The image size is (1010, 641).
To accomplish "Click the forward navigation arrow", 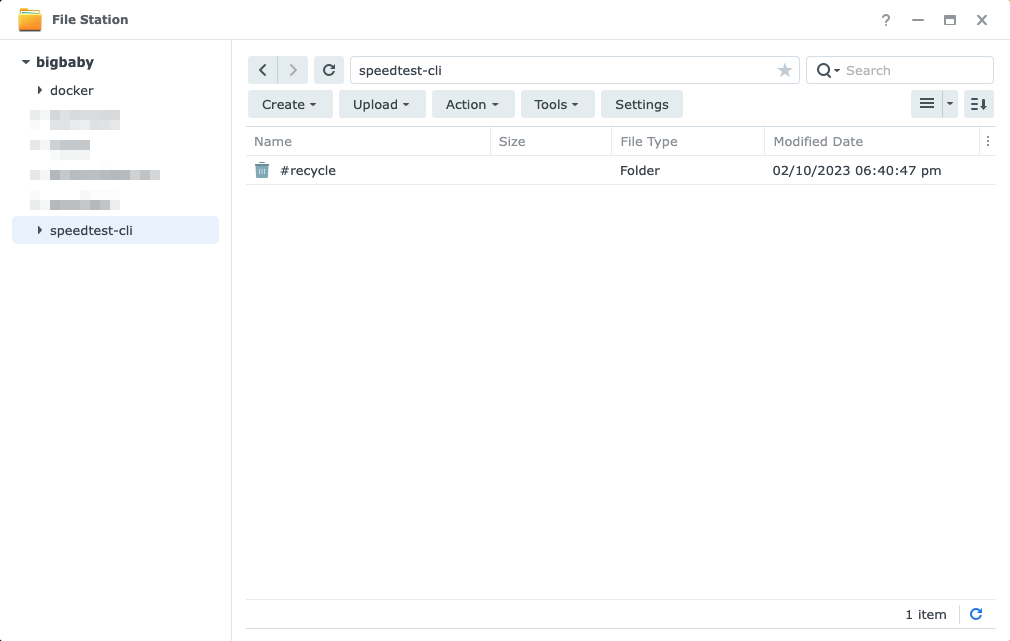I will 293,70.
